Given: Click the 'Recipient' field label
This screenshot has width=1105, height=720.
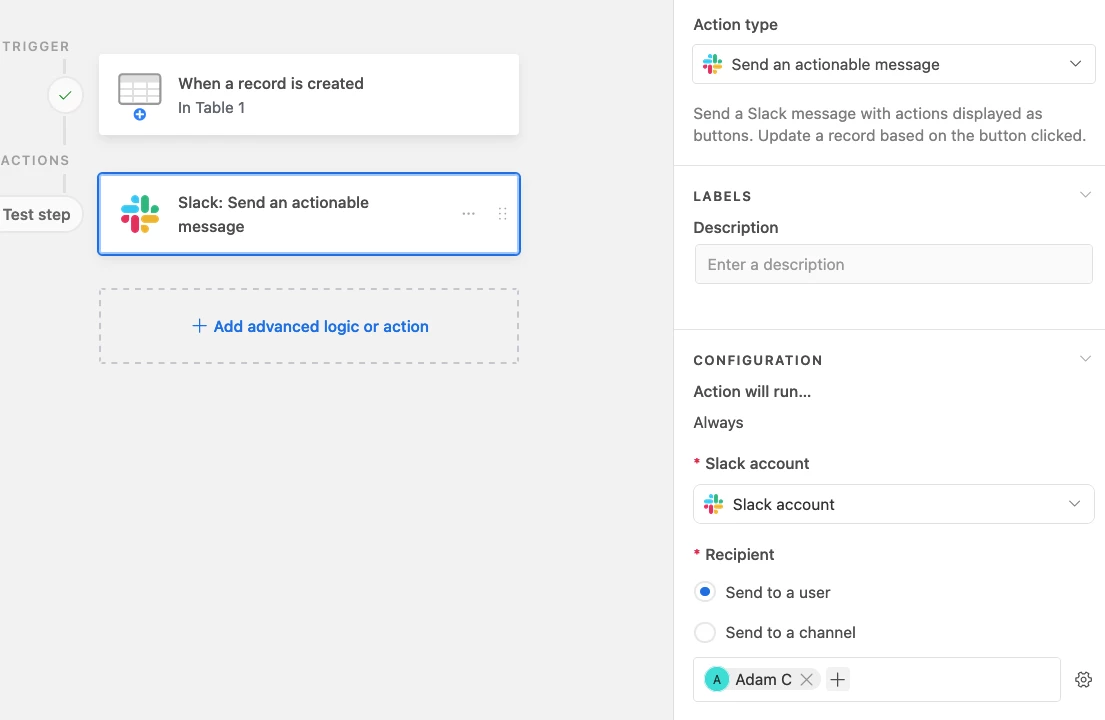Looking at the screenshot, I should [739, 554].
